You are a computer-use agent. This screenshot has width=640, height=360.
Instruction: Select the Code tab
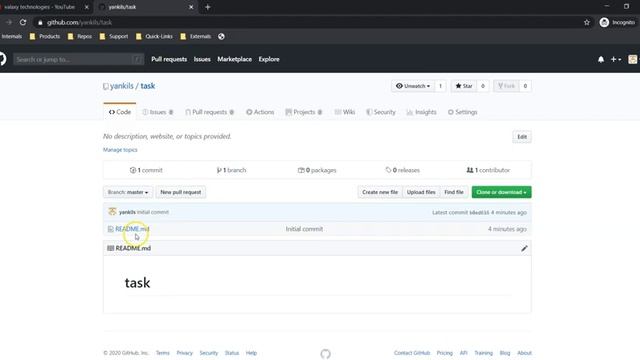tap(120, 112)
